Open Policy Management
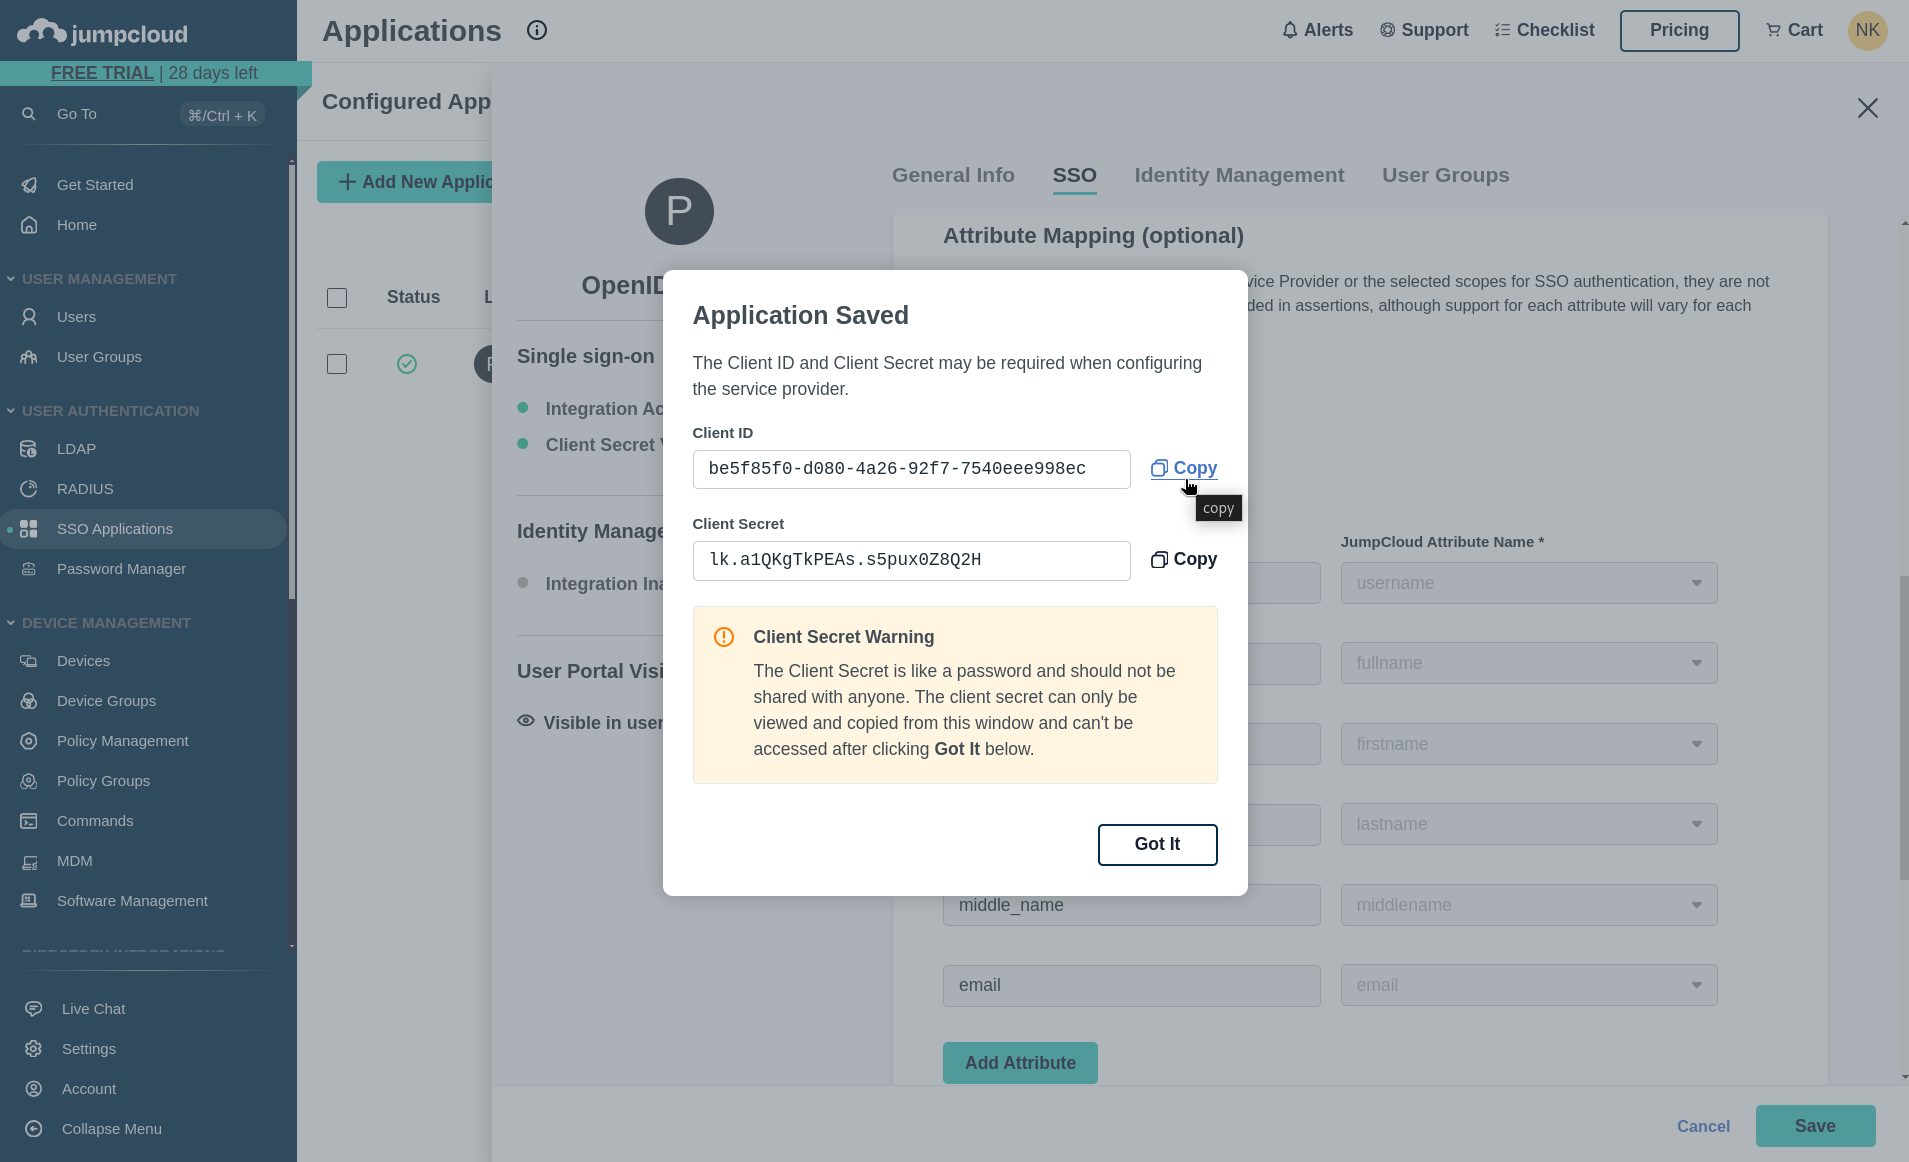 point(122,740)
